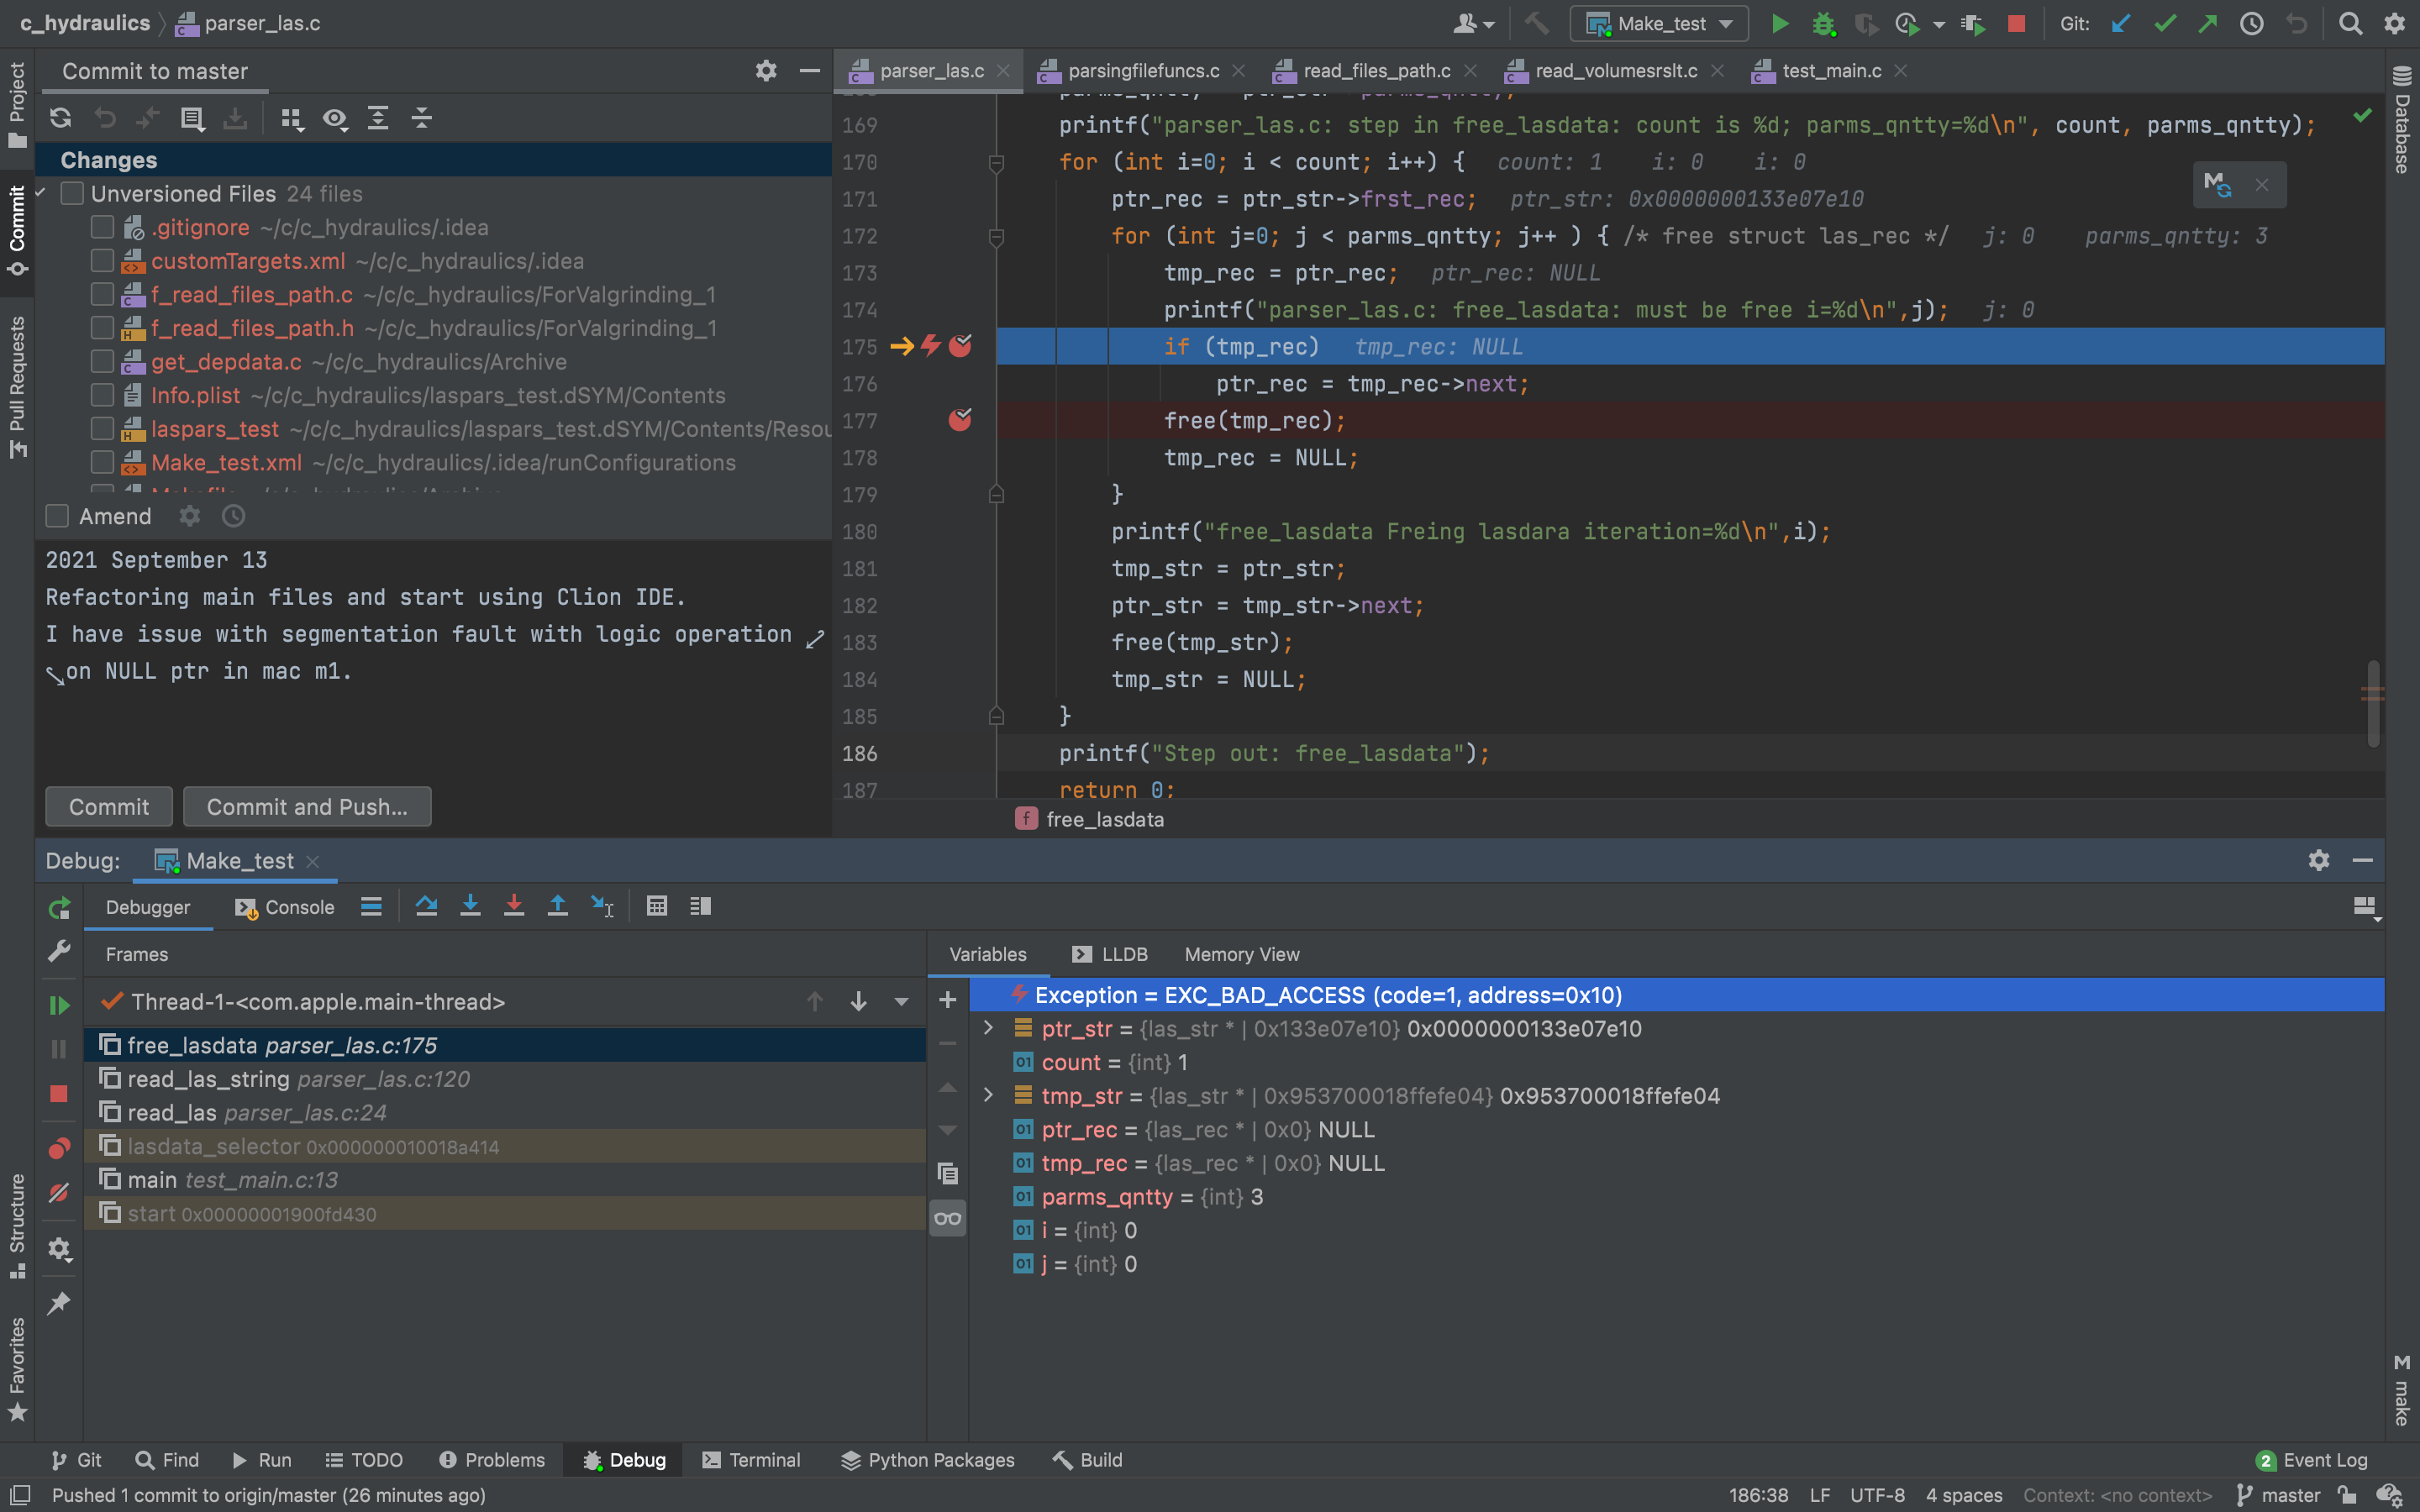The image size is (2420, 1512).
Task: Enable the Amend checkbox
Action: (x=58, y=516)
